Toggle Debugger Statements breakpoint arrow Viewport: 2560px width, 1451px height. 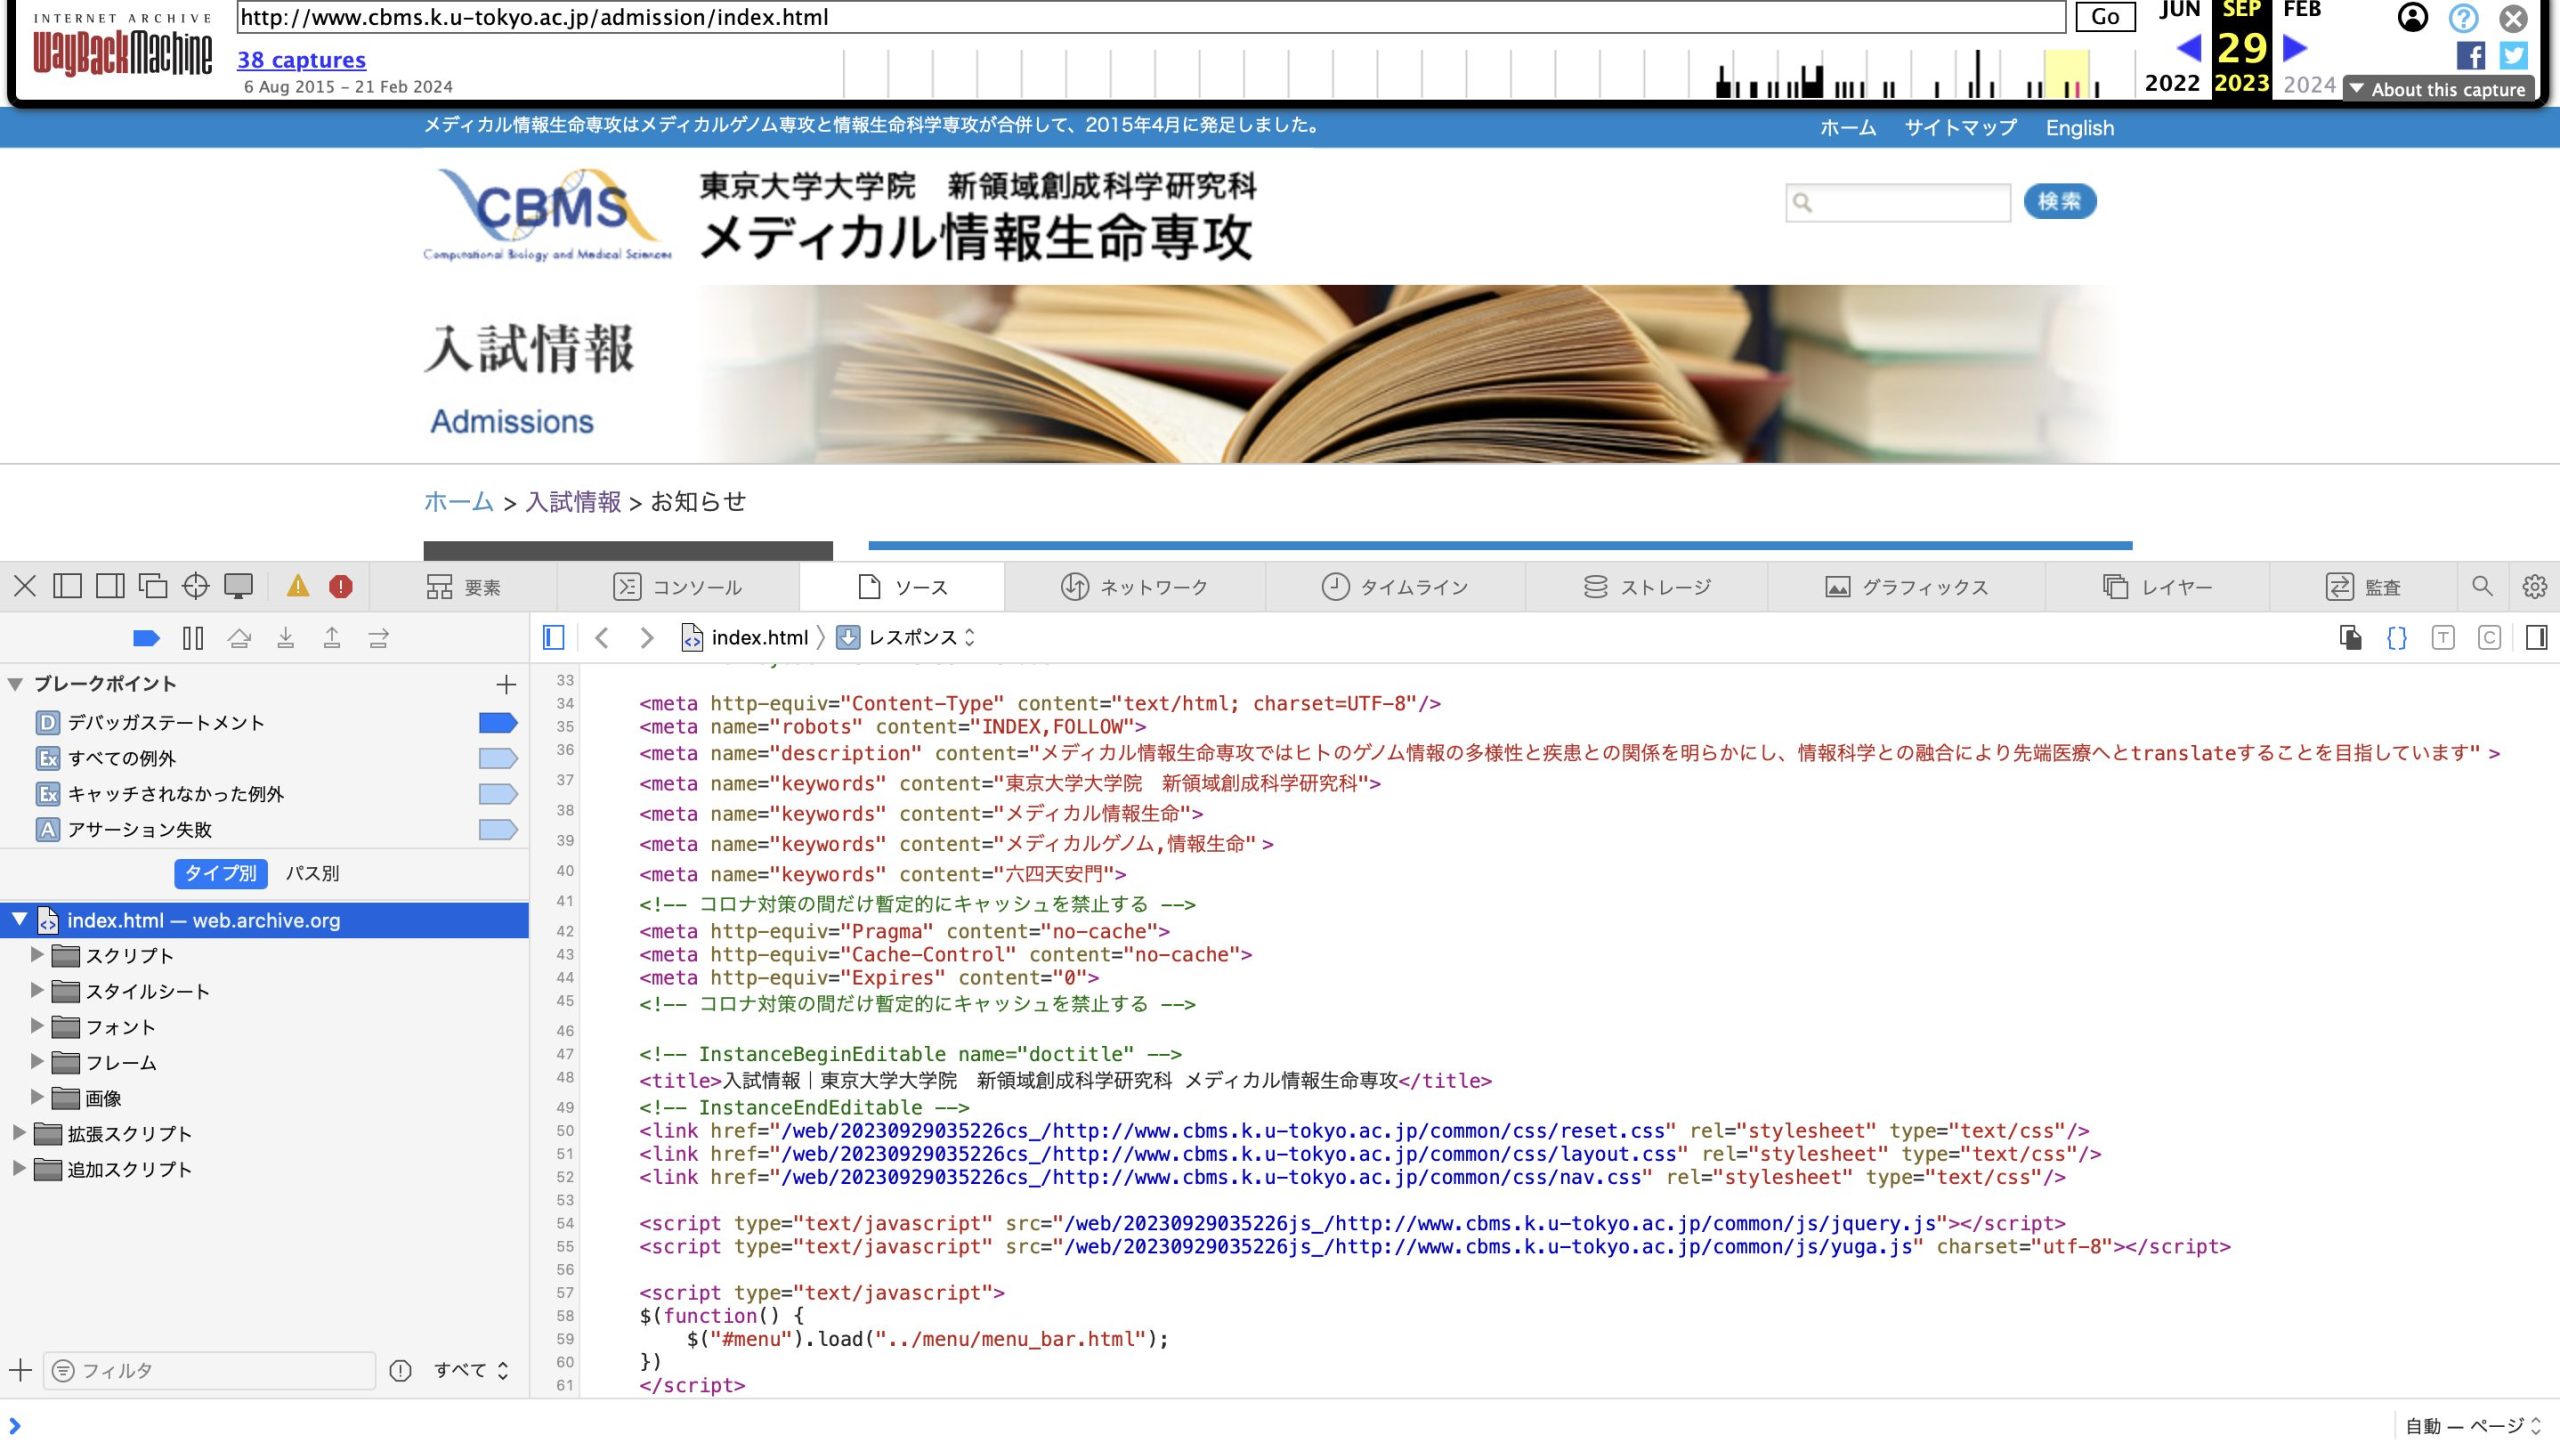(497, 722)
